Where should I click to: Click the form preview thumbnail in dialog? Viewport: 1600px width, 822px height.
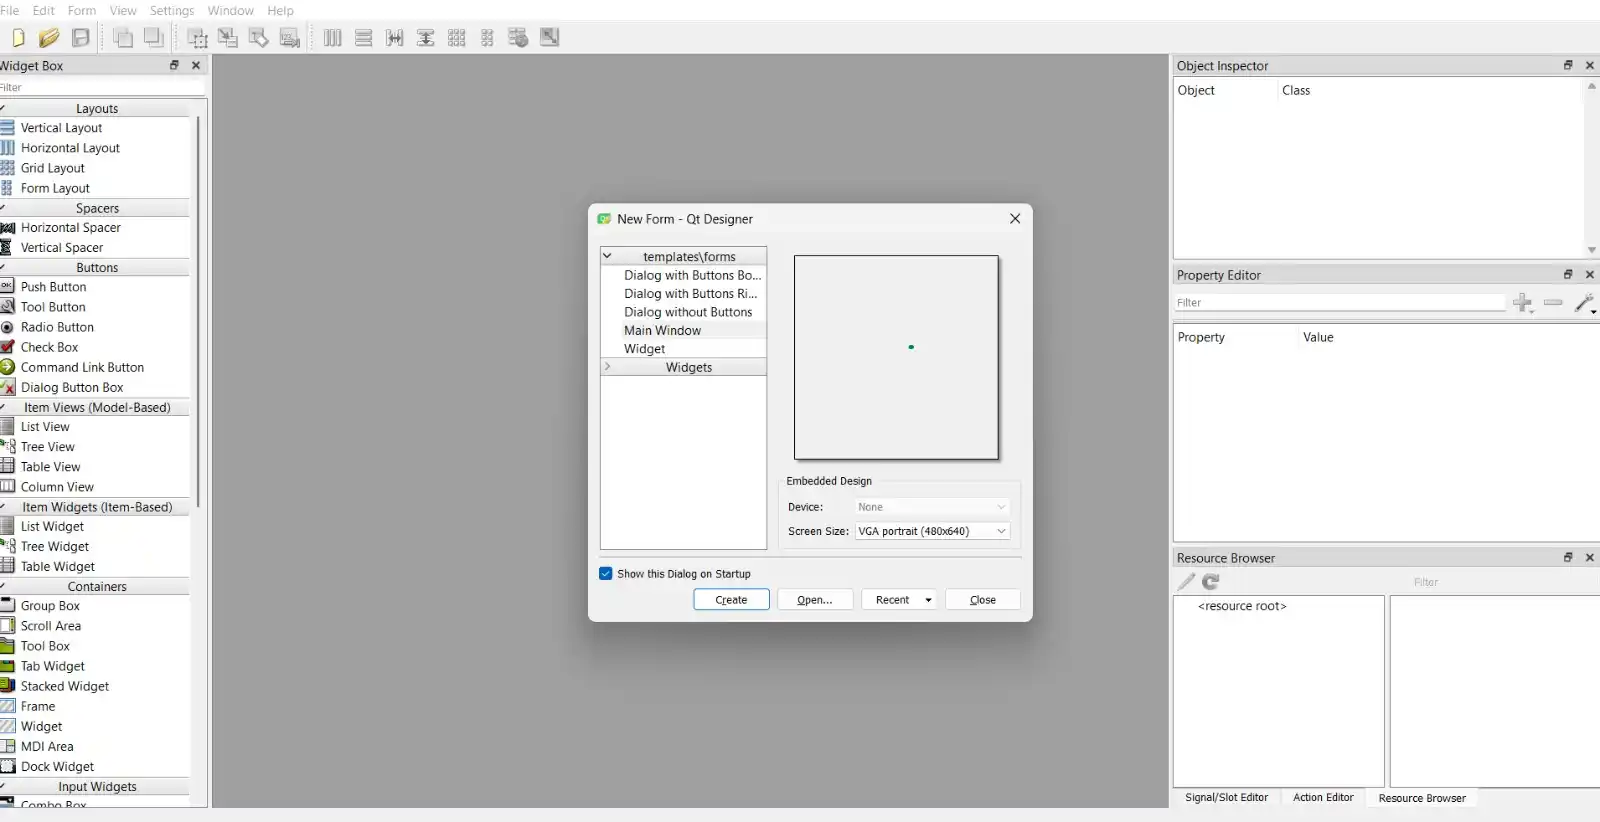tap(896, 358)
